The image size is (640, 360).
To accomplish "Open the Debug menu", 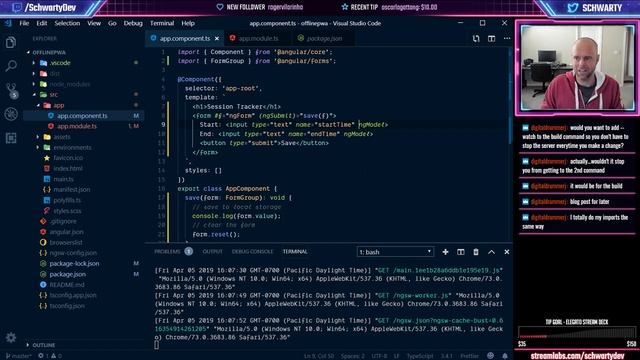I will (133, 23).
